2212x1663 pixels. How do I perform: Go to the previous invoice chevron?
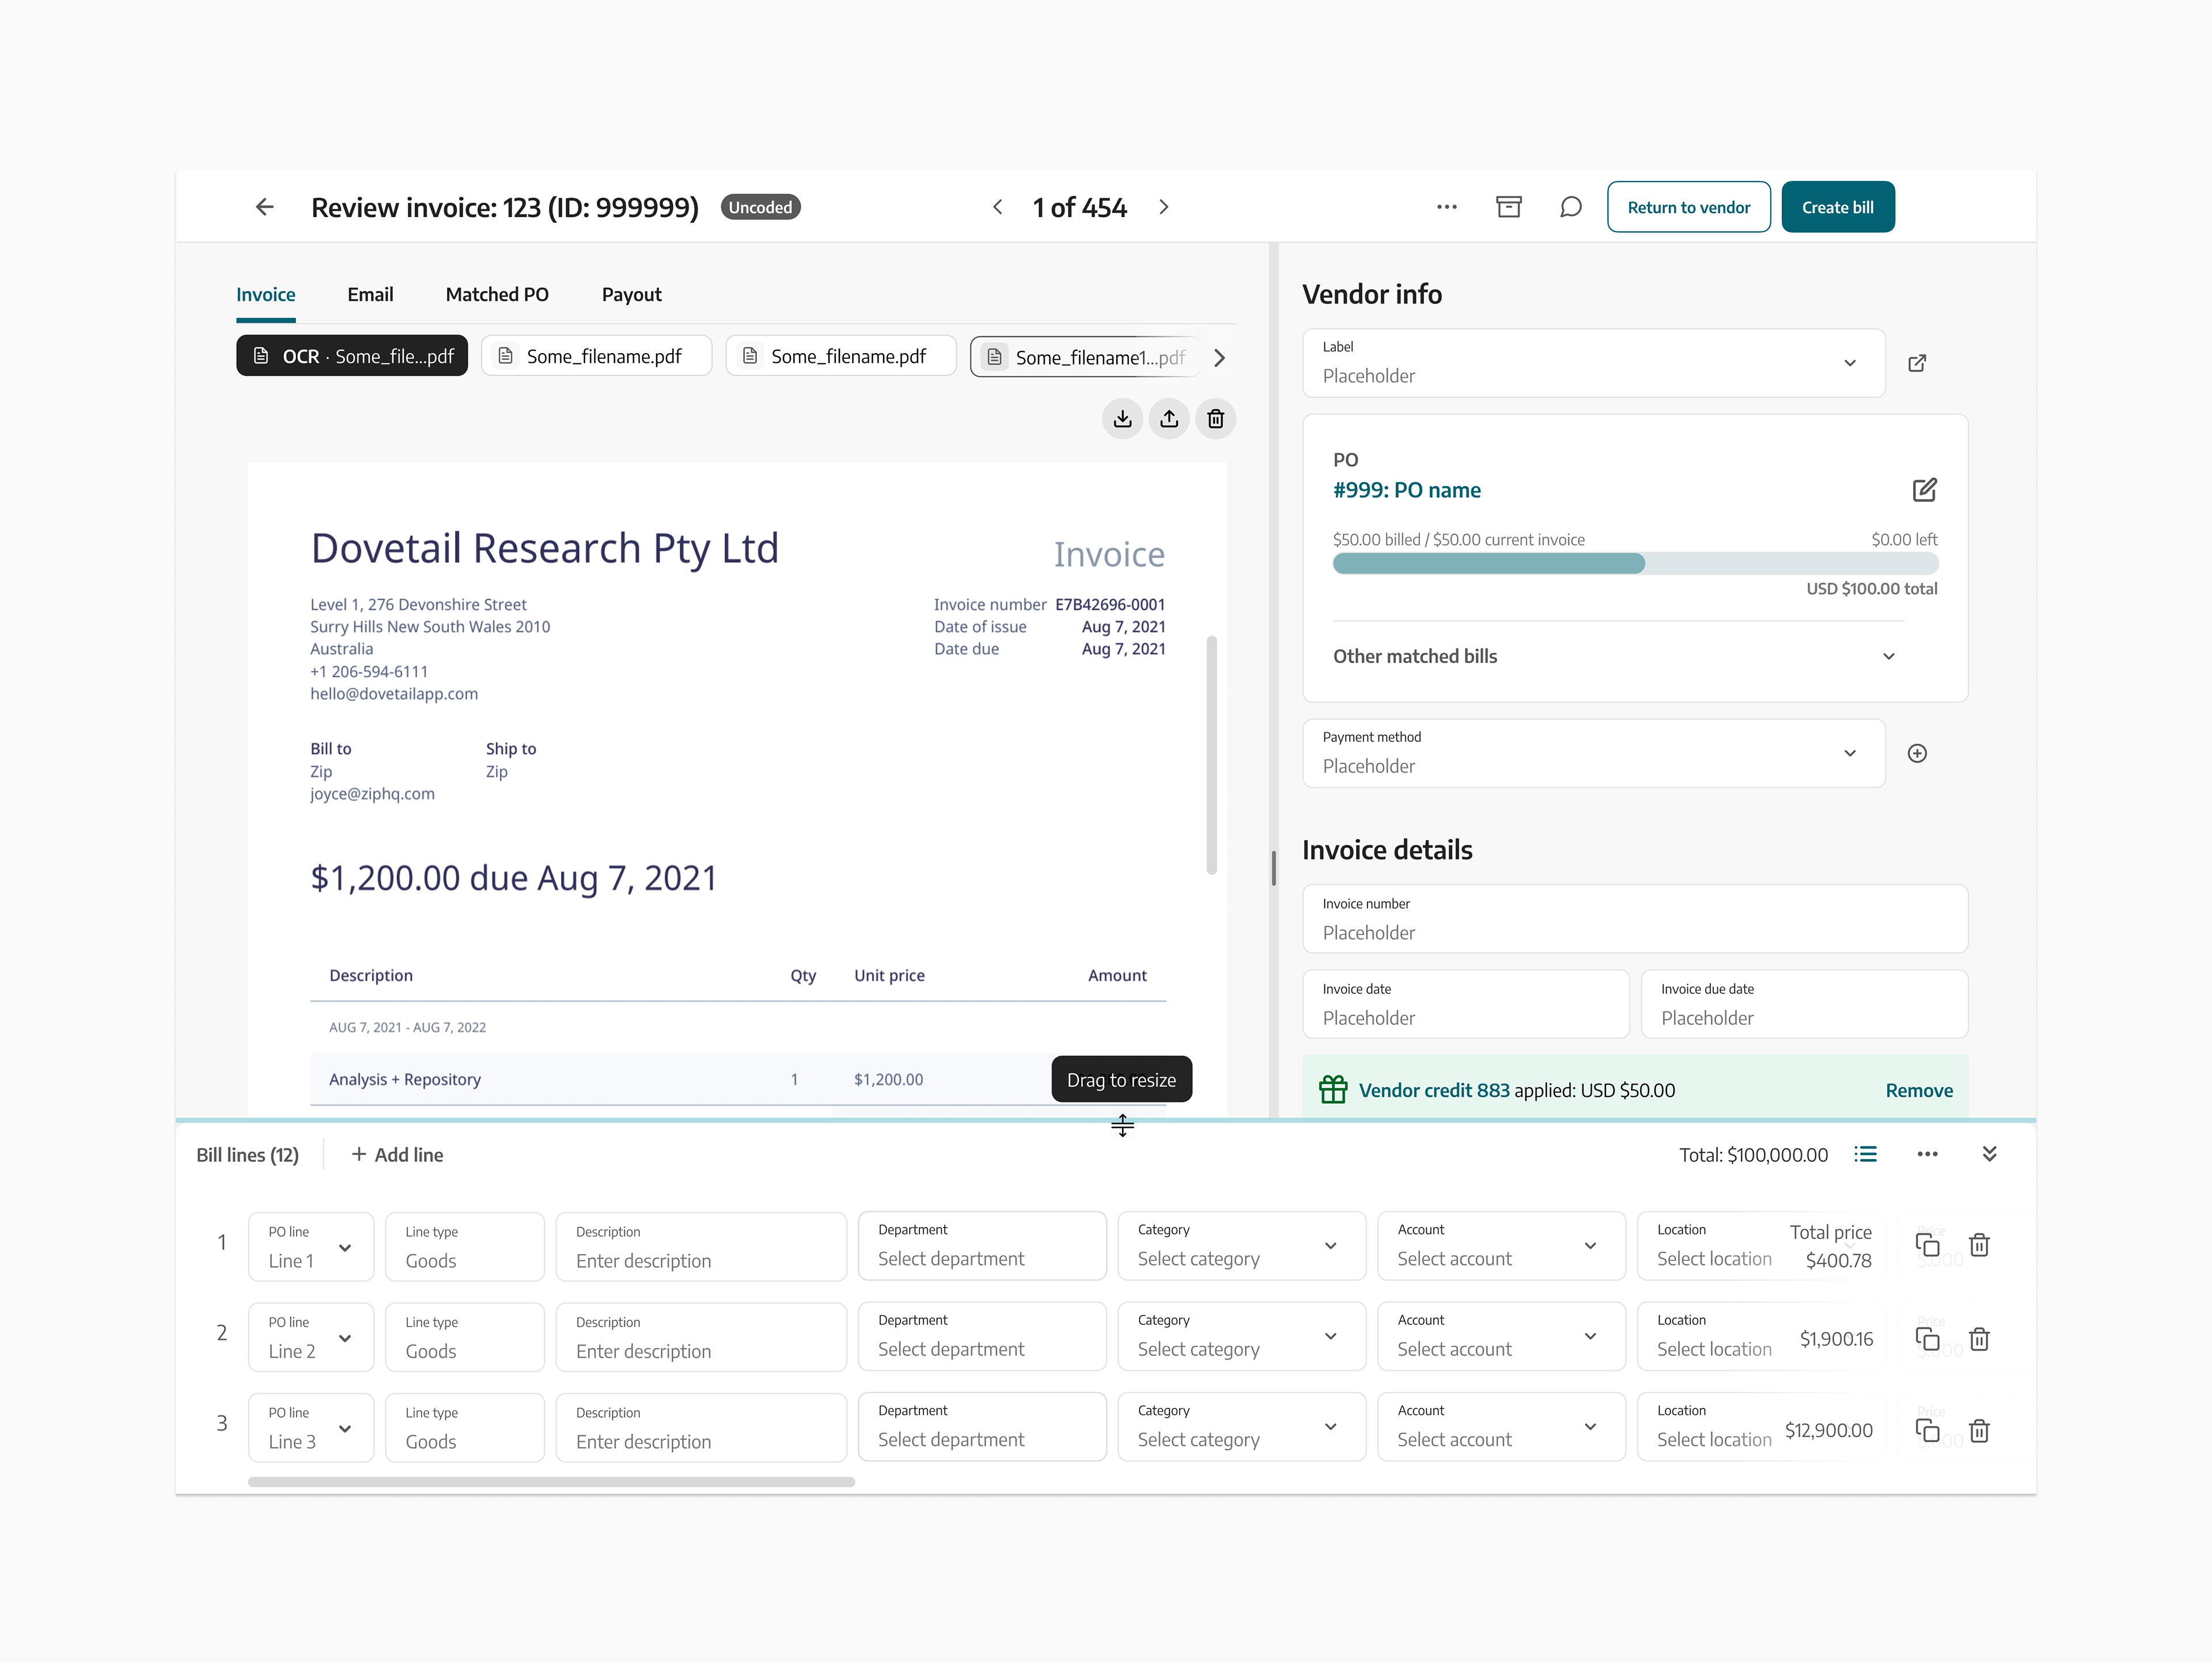click(997, 207)
